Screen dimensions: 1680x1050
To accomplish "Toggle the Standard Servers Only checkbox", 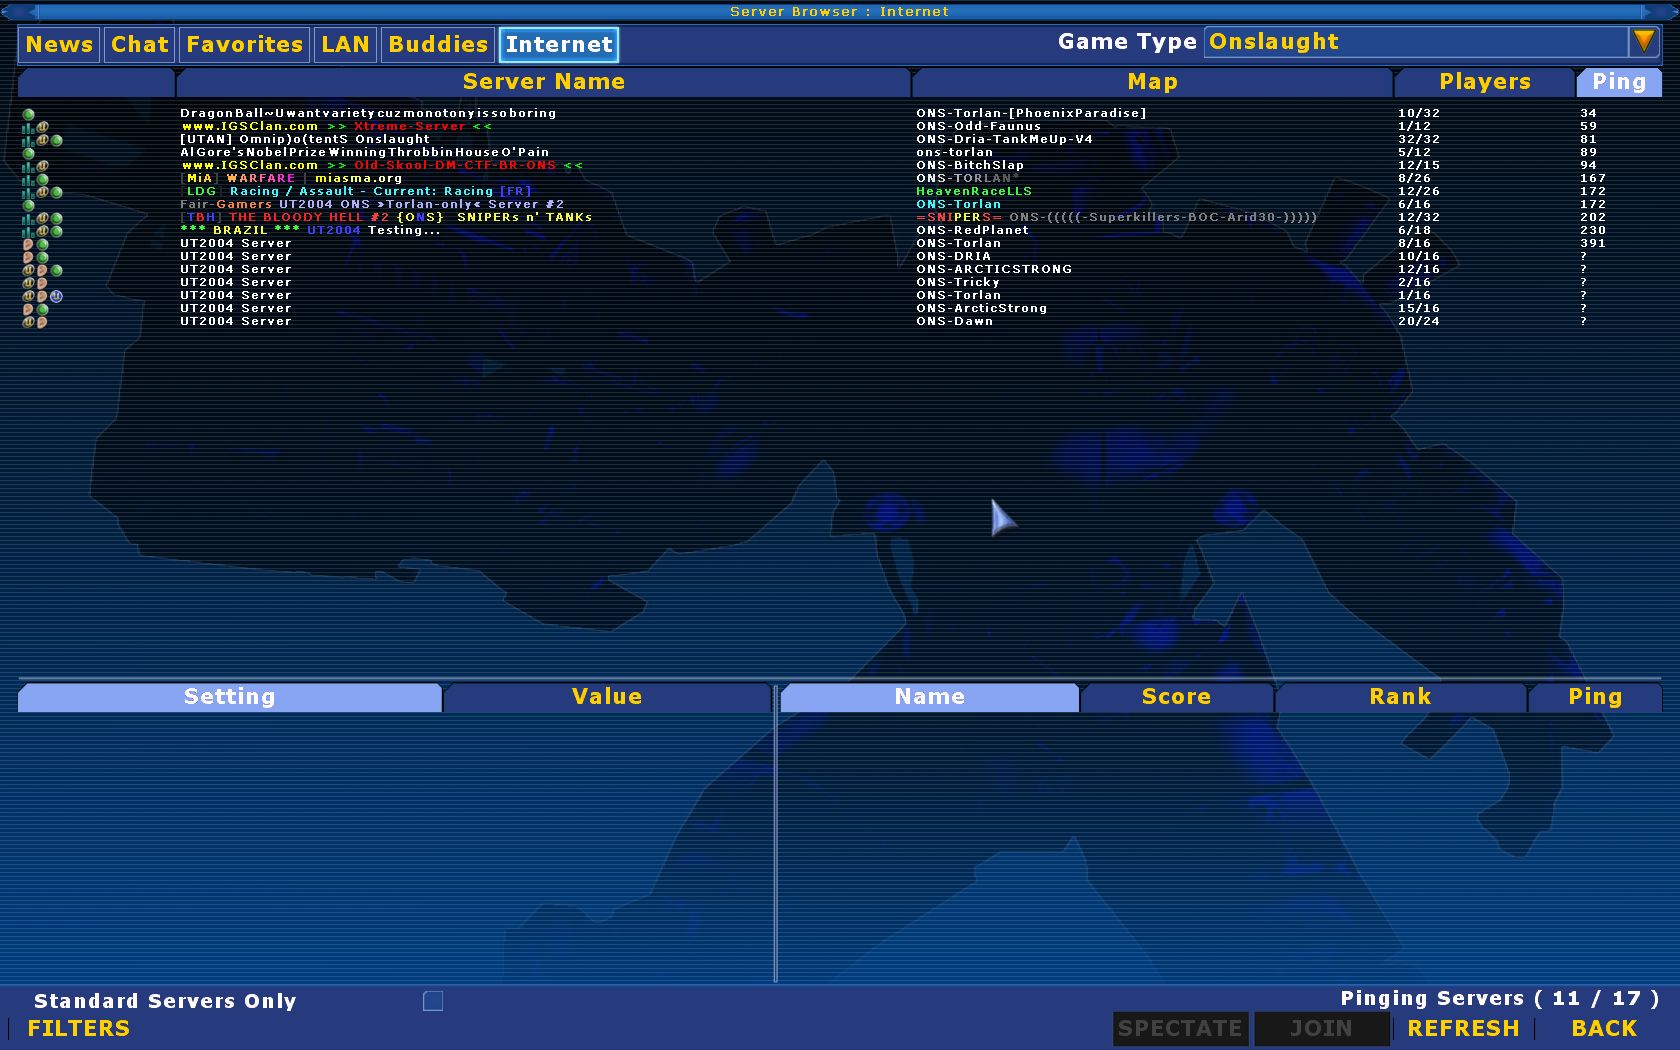I will tap(433, 1001).
